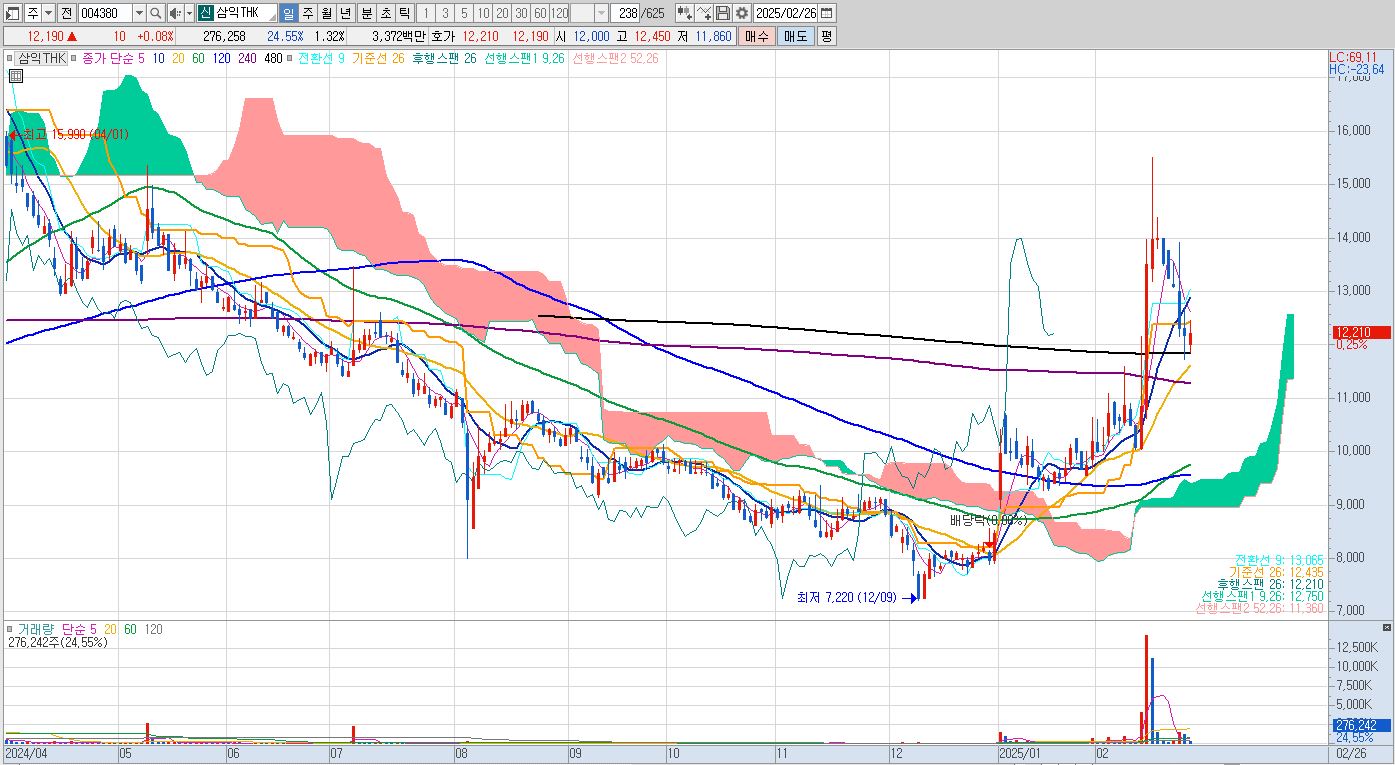The image size is (1395, 765).
Task: Click the line-cross tool icon near save
Action: point(703,13)
